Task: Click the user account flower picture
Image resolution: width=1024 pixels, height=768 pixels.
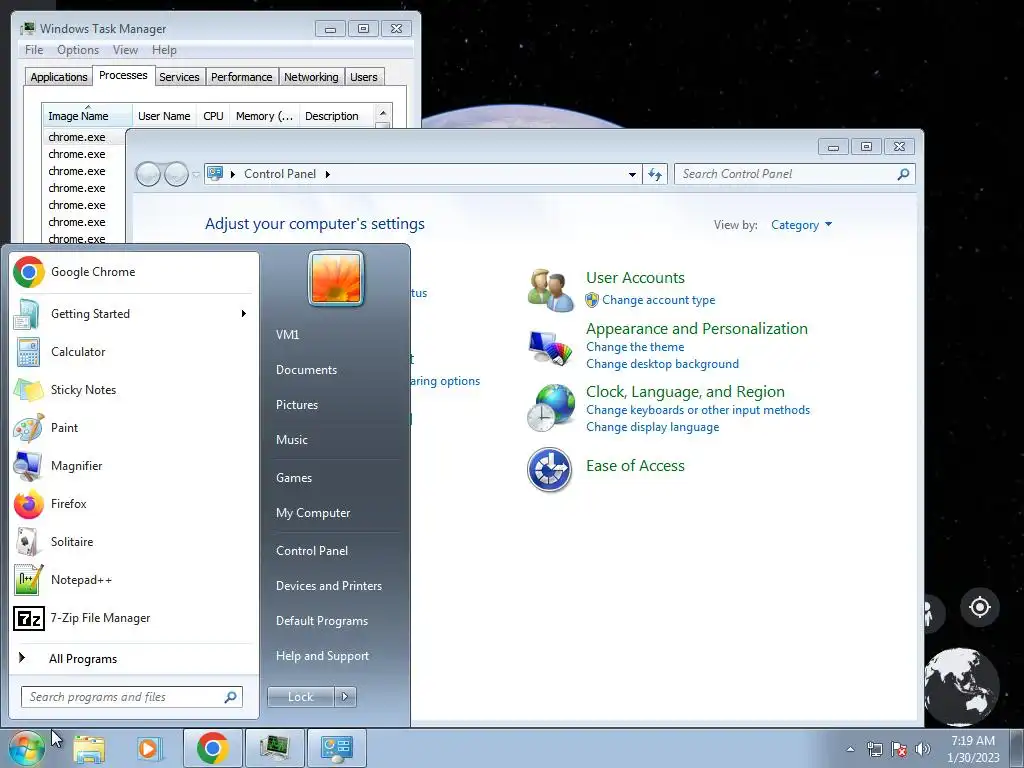Action: [x=336, y=279]
